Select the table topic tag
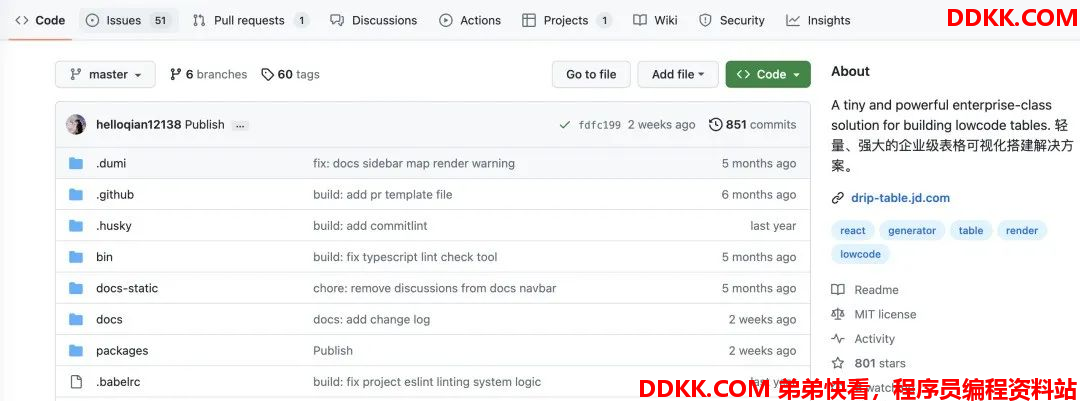The image size is (1080, 401). pos(971,231)
